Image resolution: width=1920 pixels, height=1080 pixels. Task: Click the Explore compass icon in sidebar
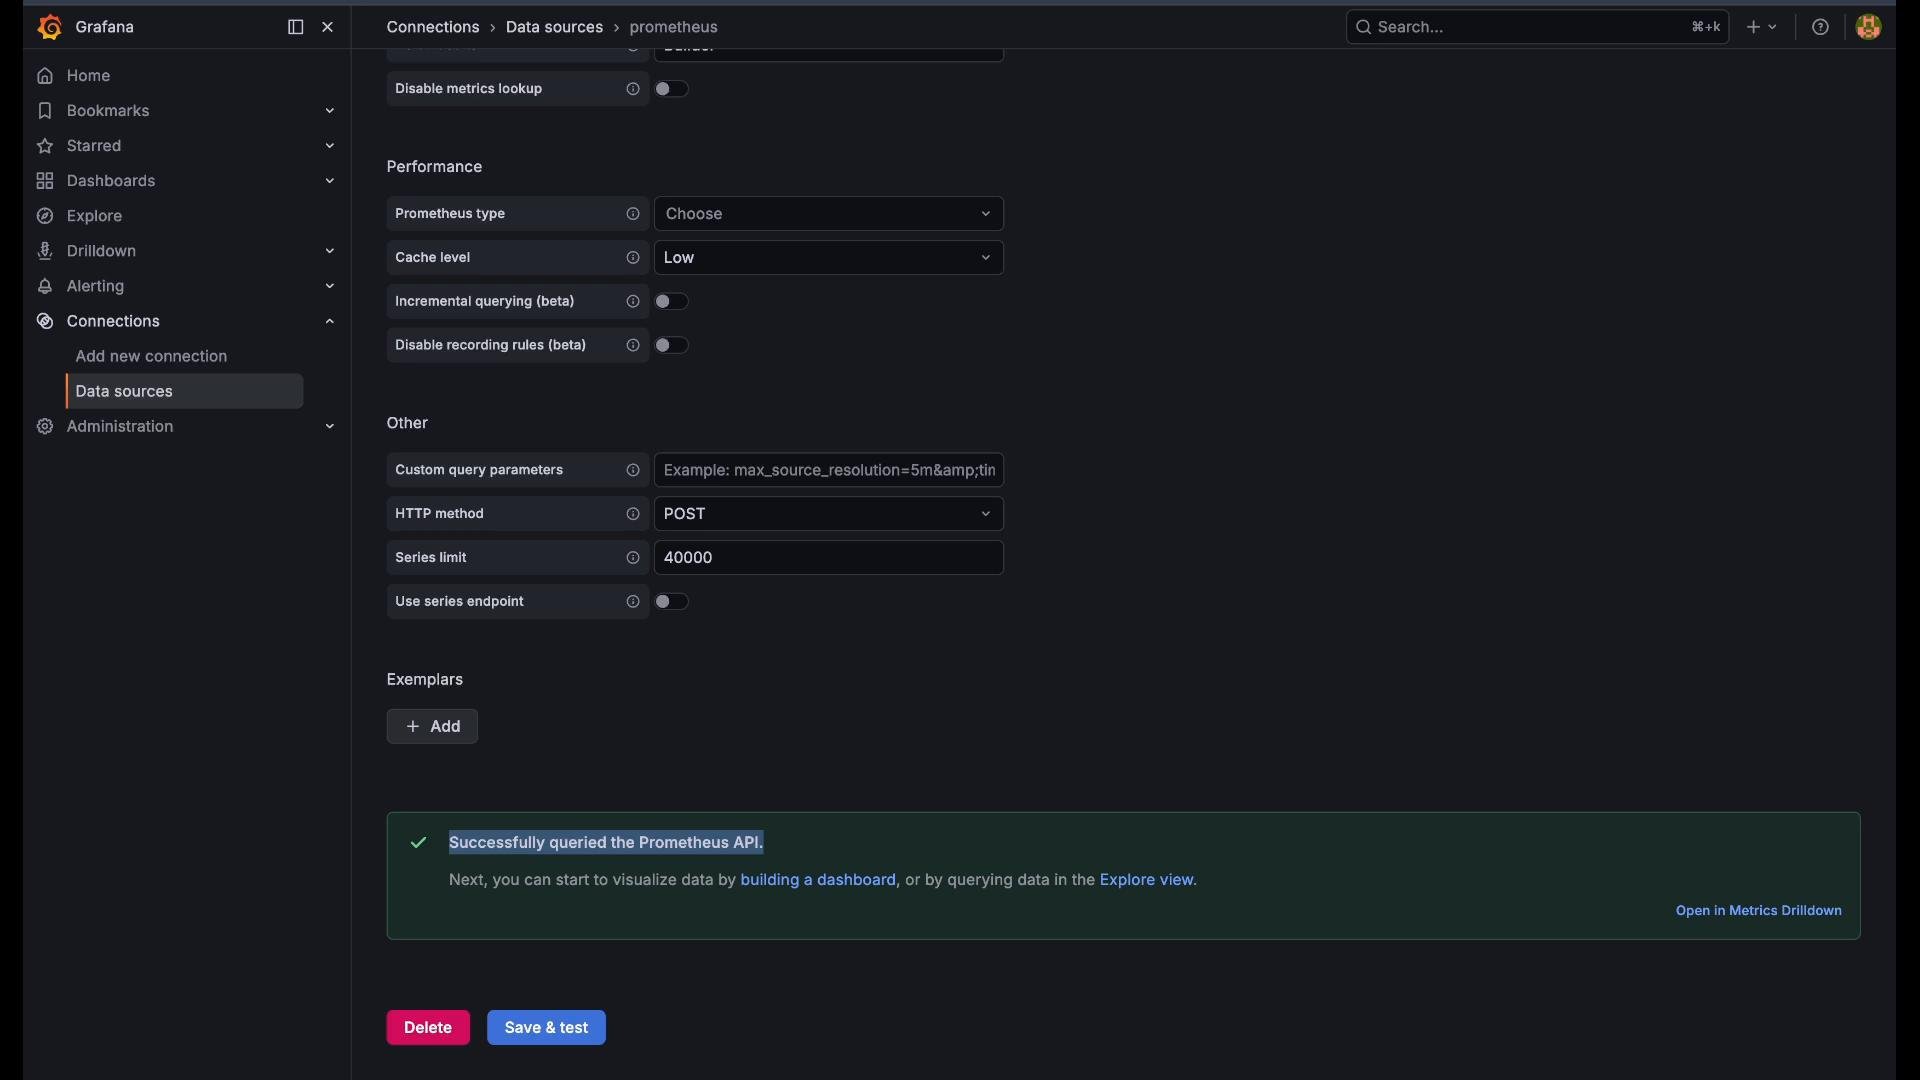(45, 216)
